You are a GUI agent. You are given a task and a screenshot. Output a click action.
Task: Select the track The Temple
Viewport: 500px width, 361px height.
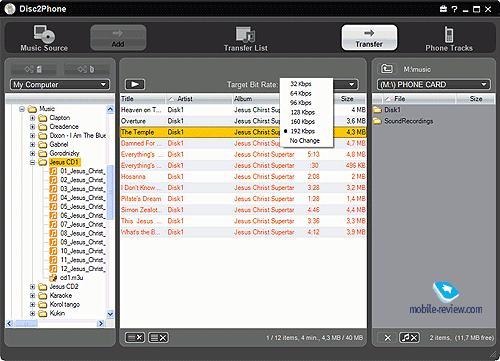point(243,132)
